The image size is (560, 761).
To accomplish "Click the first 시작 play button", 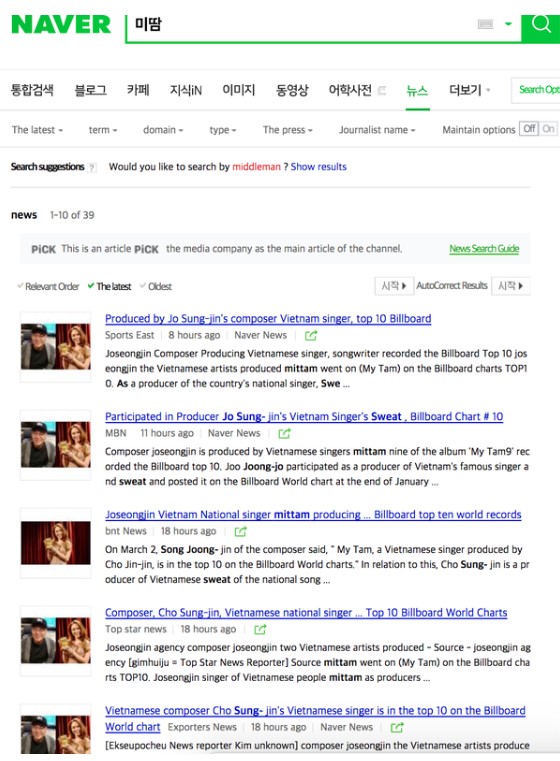I will pos(394,286).
